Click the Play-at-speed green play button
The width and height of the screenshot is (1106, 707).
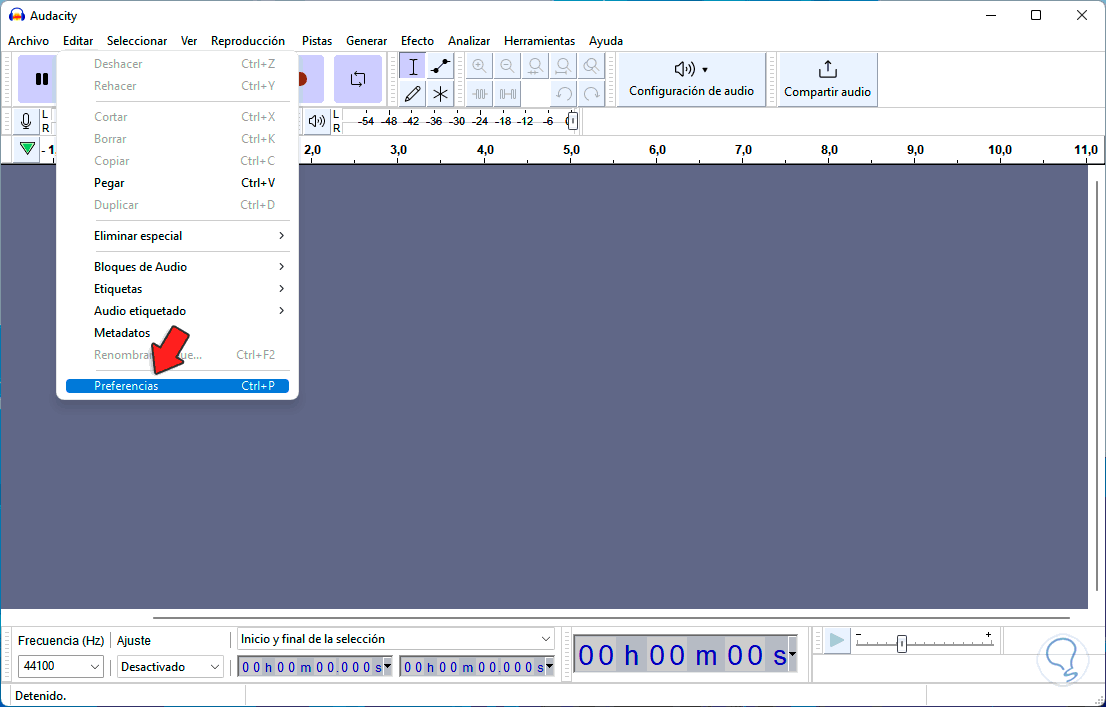click(837, 641)
